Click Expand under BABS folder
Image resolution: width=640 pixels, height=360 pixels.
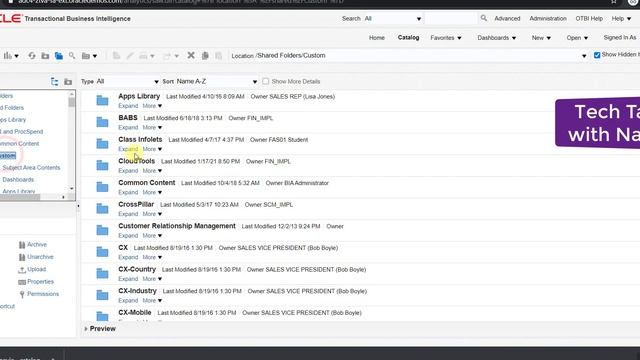pos(128,127)
